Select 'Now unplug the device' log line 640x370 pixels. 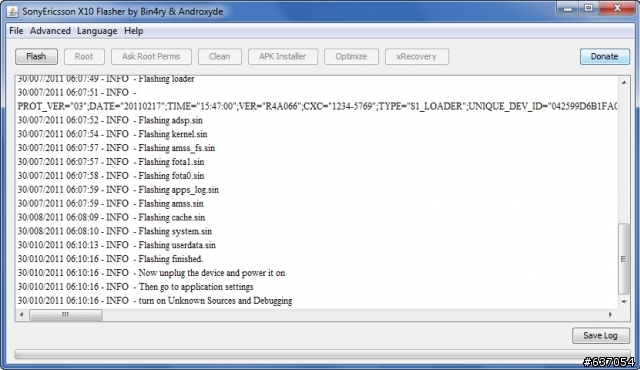151,273
